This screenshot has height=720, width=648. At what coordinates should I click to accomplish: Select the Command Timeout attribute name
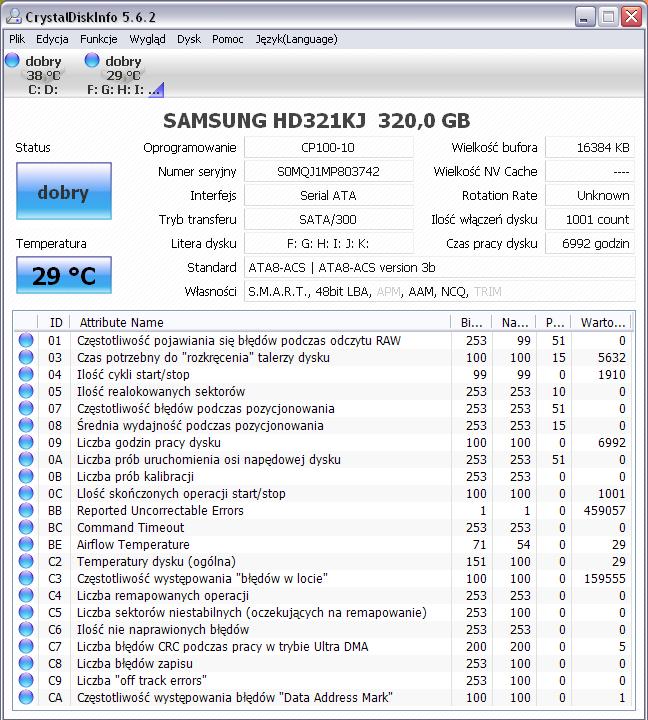click(130, 527)
